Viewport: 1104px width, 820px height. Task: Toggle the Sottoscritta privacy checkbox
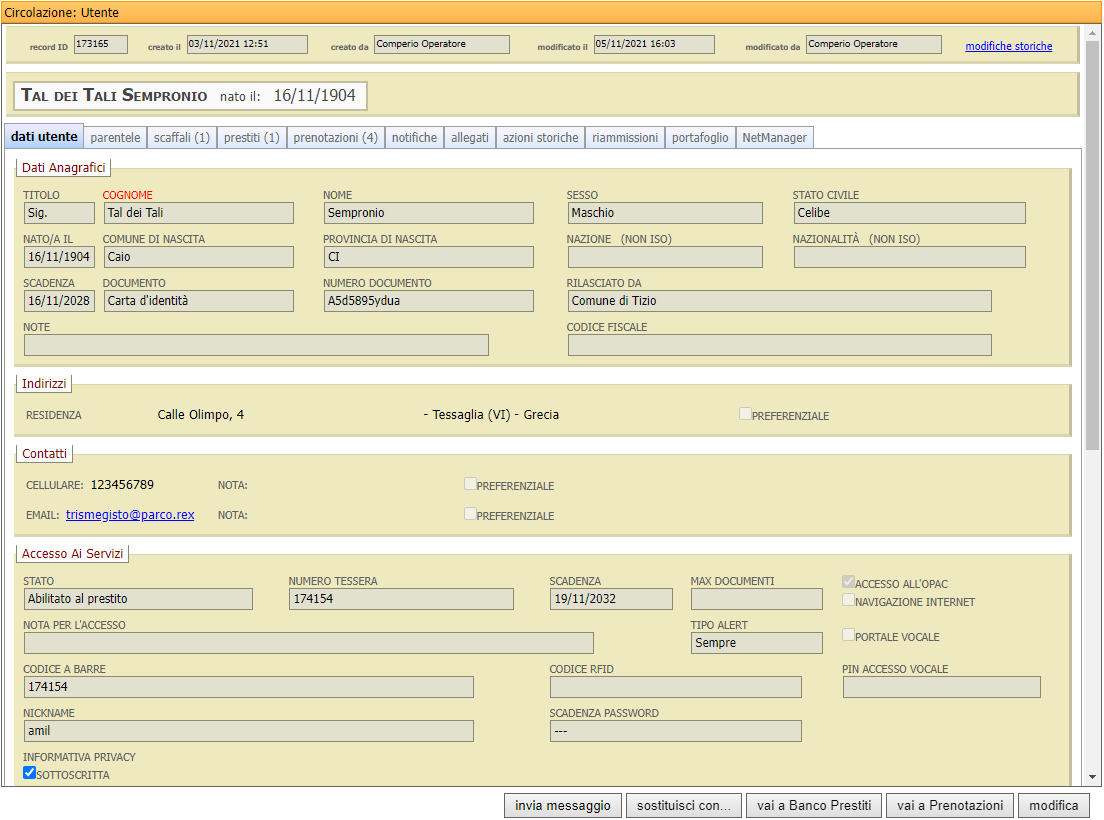tap(30, 772)
